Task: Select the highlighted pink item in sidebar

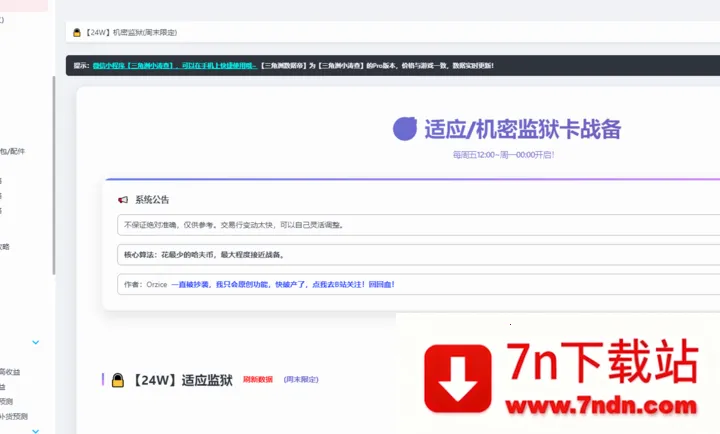Action: pos(24,5)
